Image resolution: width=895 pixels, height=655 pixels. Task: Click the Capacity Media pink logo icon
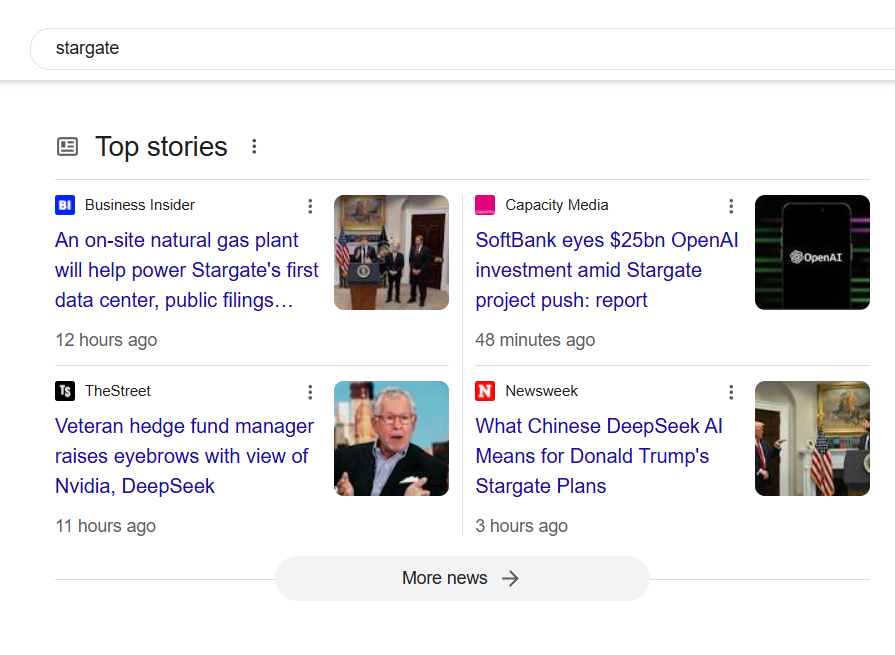point(485,205)
